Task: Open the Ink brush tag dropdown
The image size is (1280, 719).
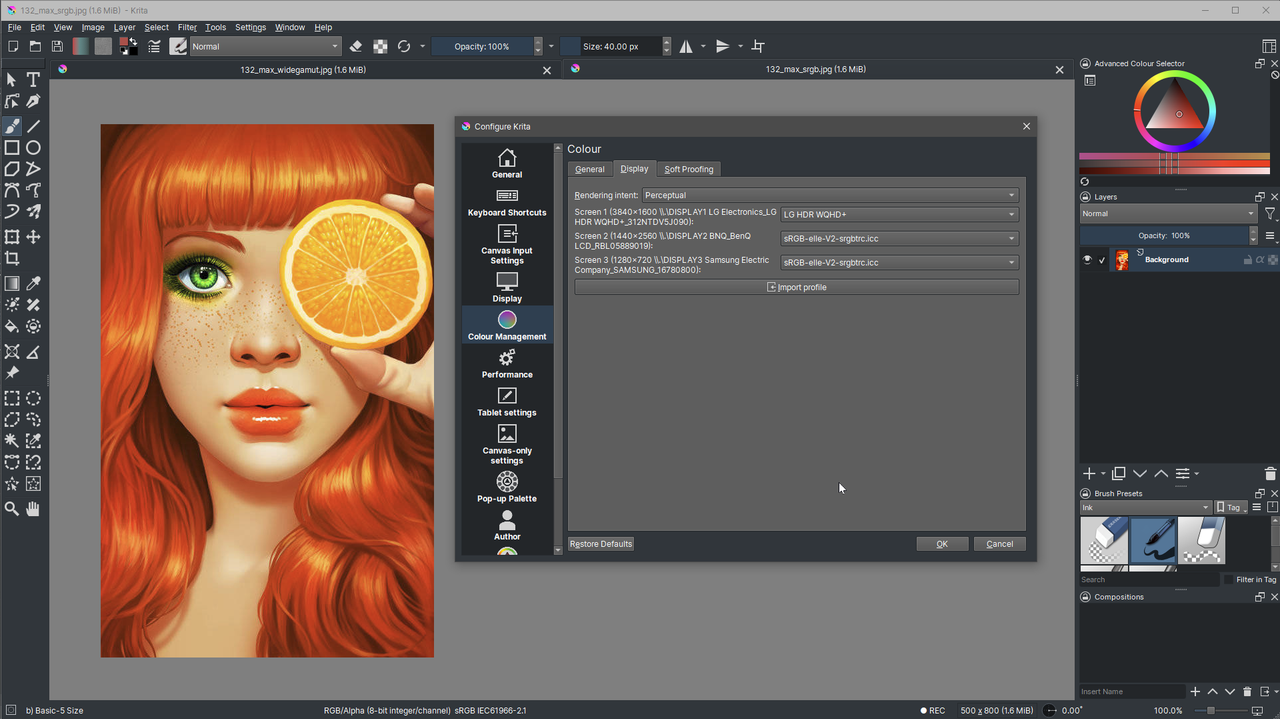Action: click(1146, 507)
